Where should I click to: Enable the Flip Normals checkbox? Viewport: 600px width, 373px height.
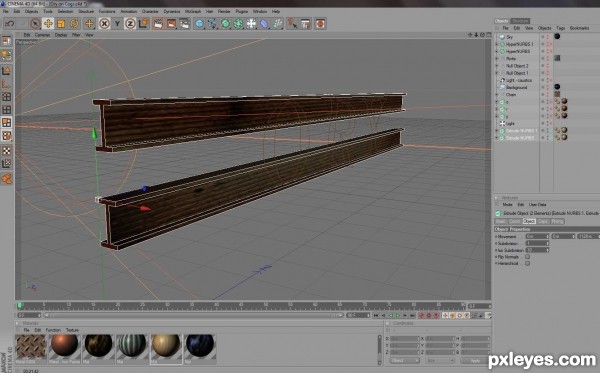click(527, 257)
